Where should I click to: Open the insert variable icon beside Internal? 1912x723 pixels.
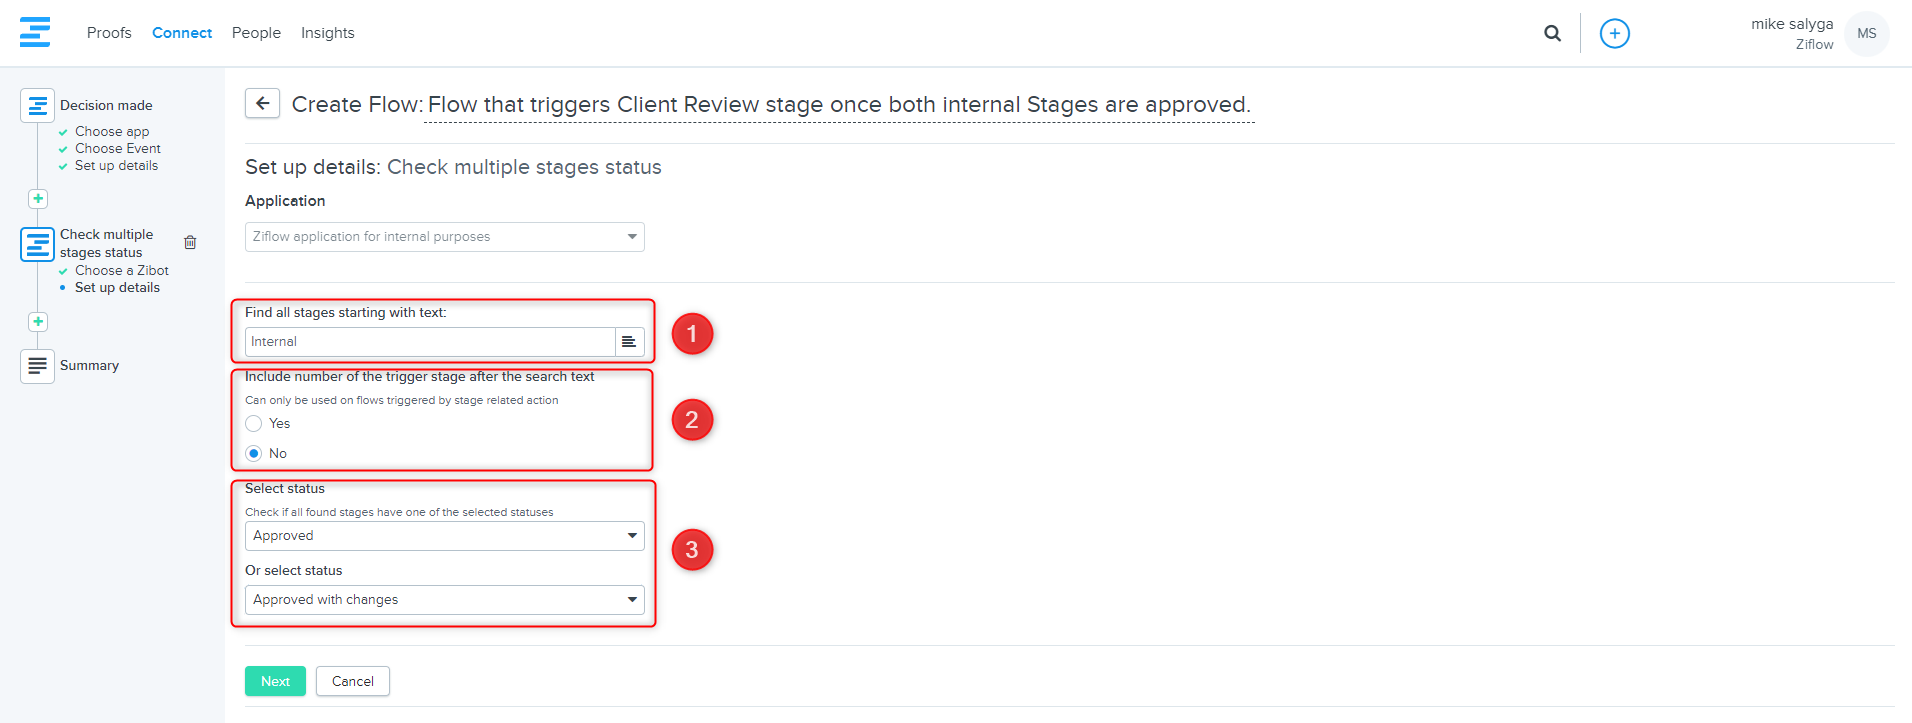pyautogui.click(x=629, y=342)
